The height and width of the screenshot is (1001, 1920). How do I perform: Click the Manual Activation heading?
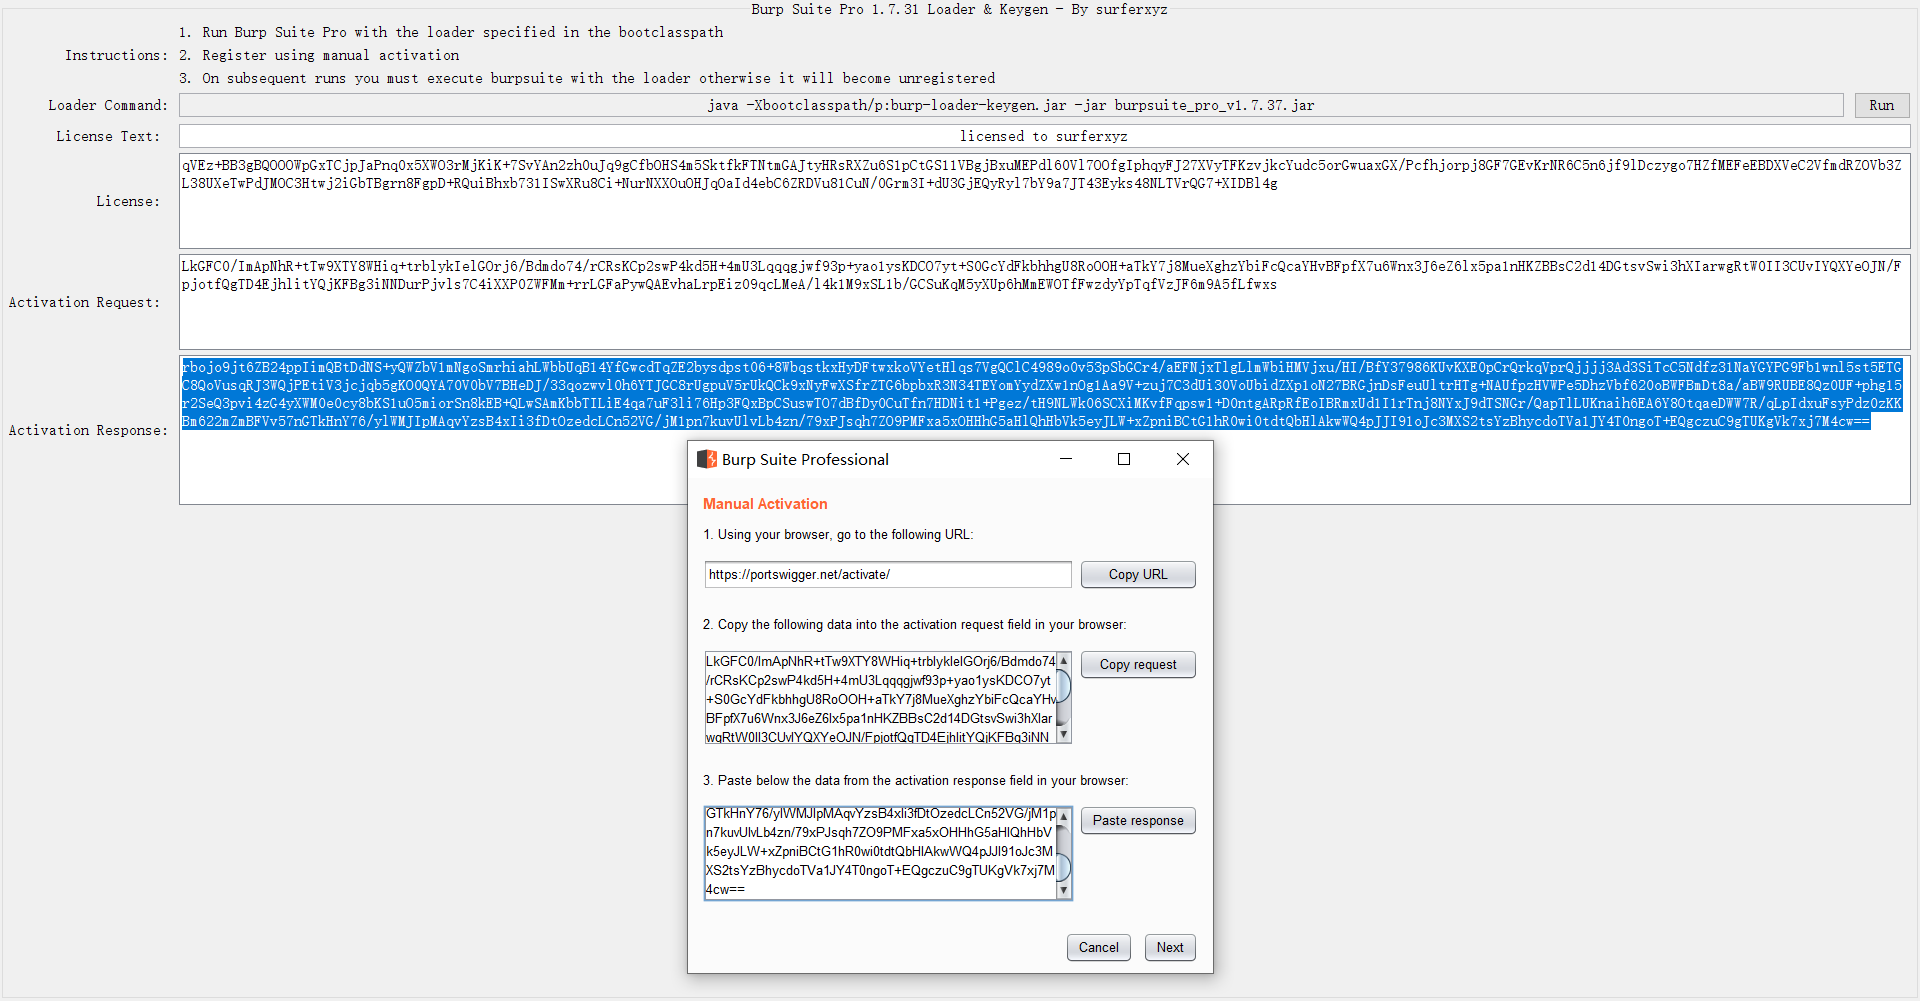[765, 504]
